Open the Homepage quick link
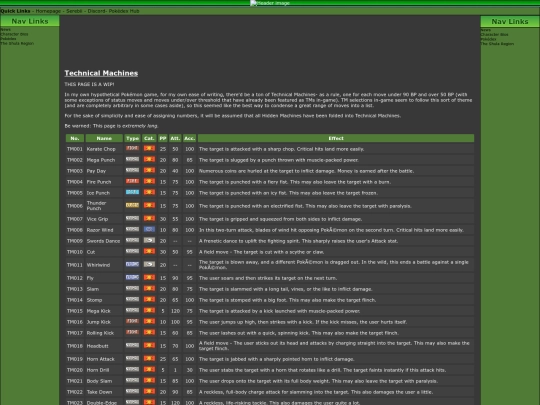 pos(48,11)
